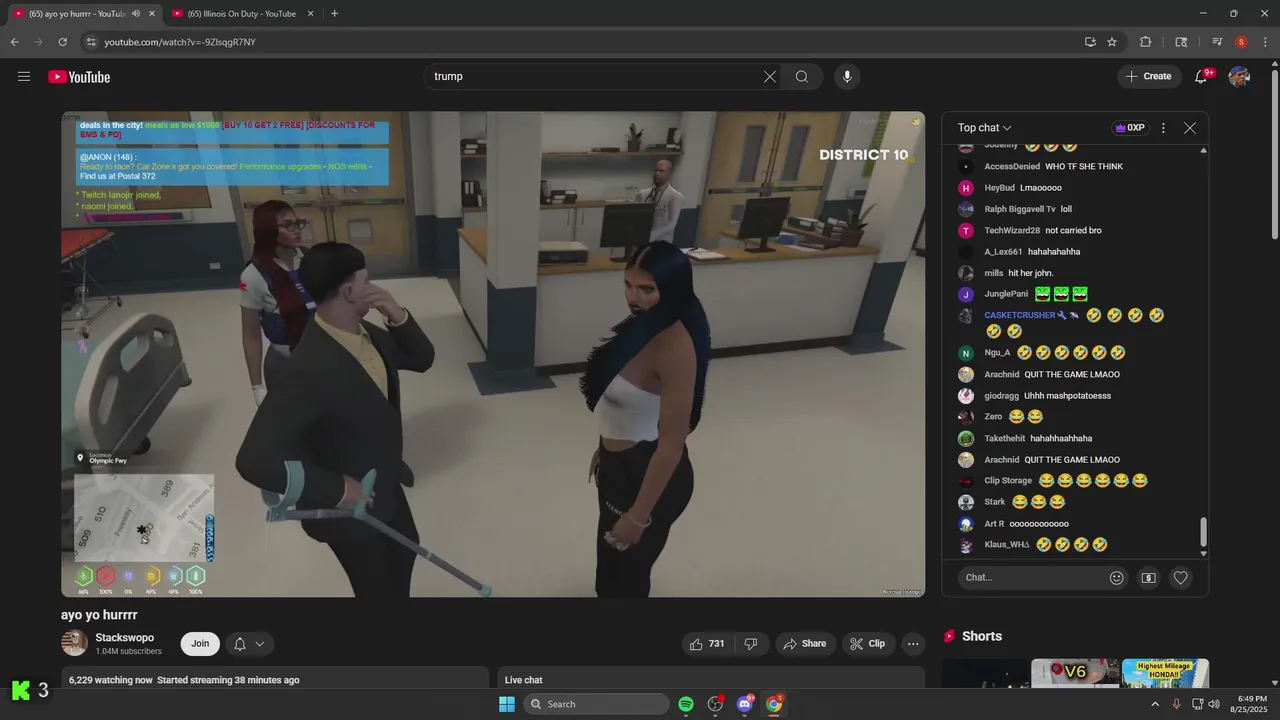Send a heart reaction in chat
1280x720 pixels.
coord(1181,577)
